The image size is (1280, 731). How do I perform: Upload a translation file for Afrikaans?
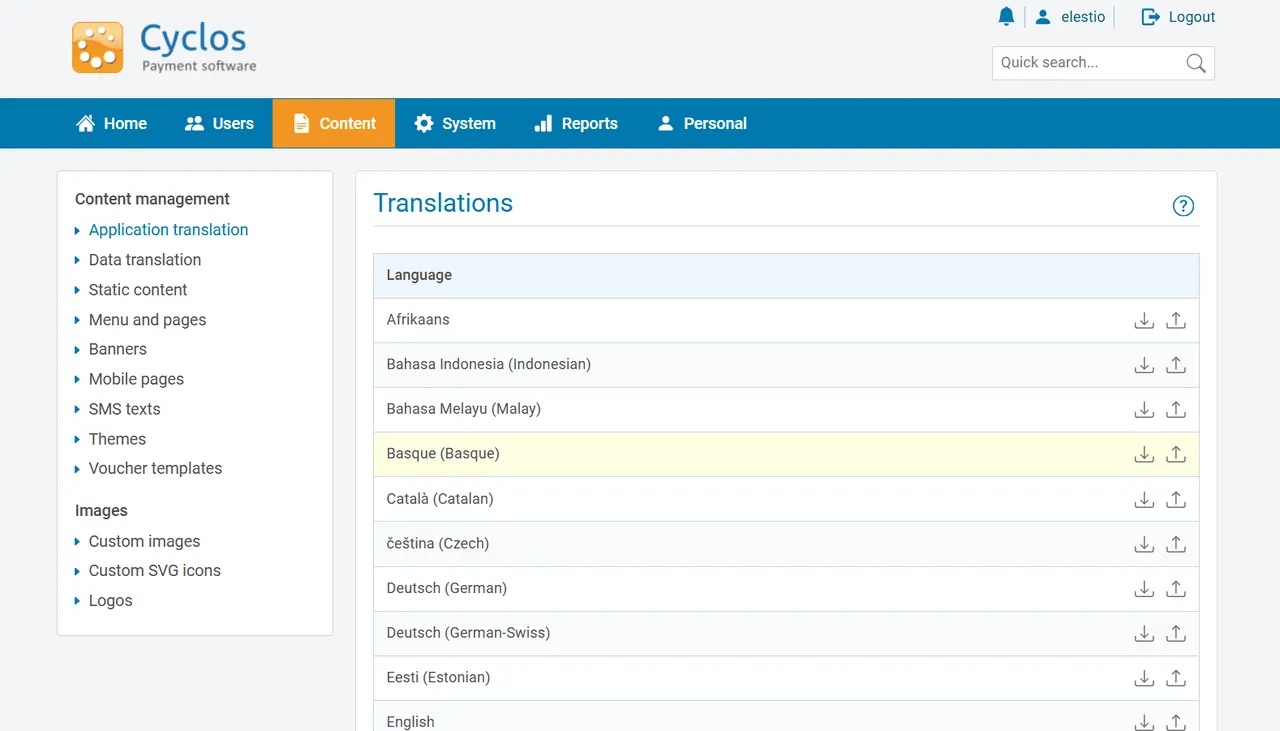tap(1176, 320)
